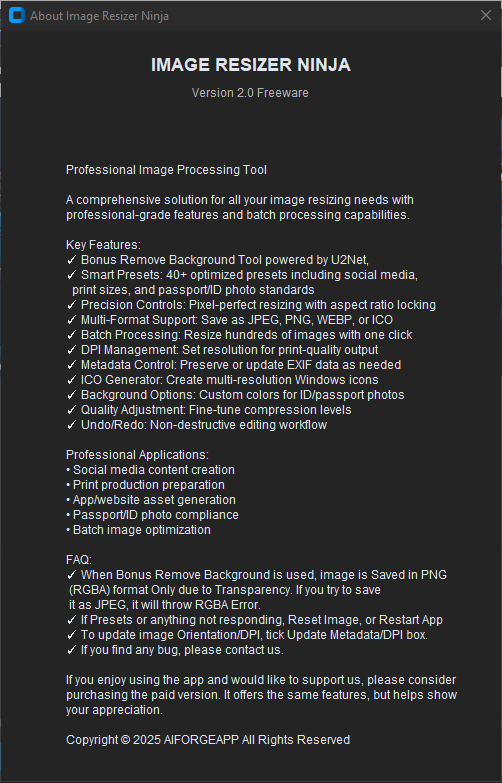Click the 'please contact us' FAQ line
Image resolution: width=502 pixels, height=783 pixels.
coord(175,650)
